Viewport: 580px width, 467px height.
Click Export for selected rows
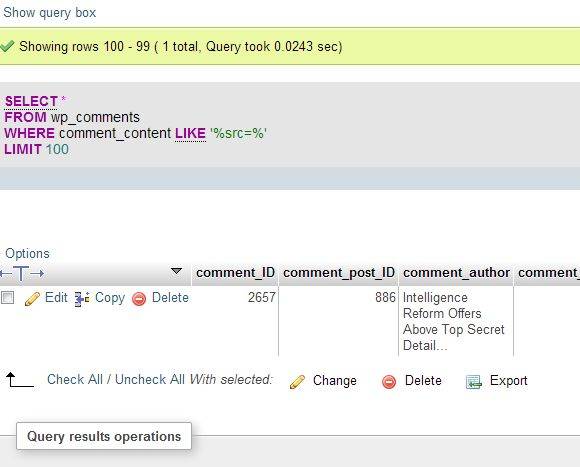pyautogui.click(x=509, y=380)
